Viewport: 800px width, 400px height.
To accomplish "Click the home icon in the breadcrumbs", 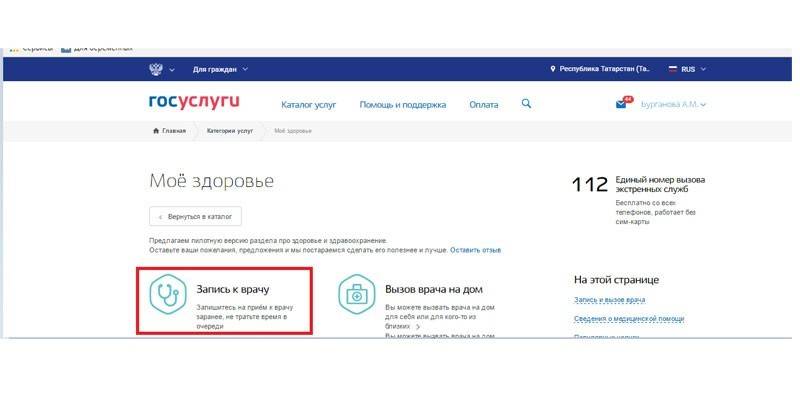I will click(x=156, y=131).
